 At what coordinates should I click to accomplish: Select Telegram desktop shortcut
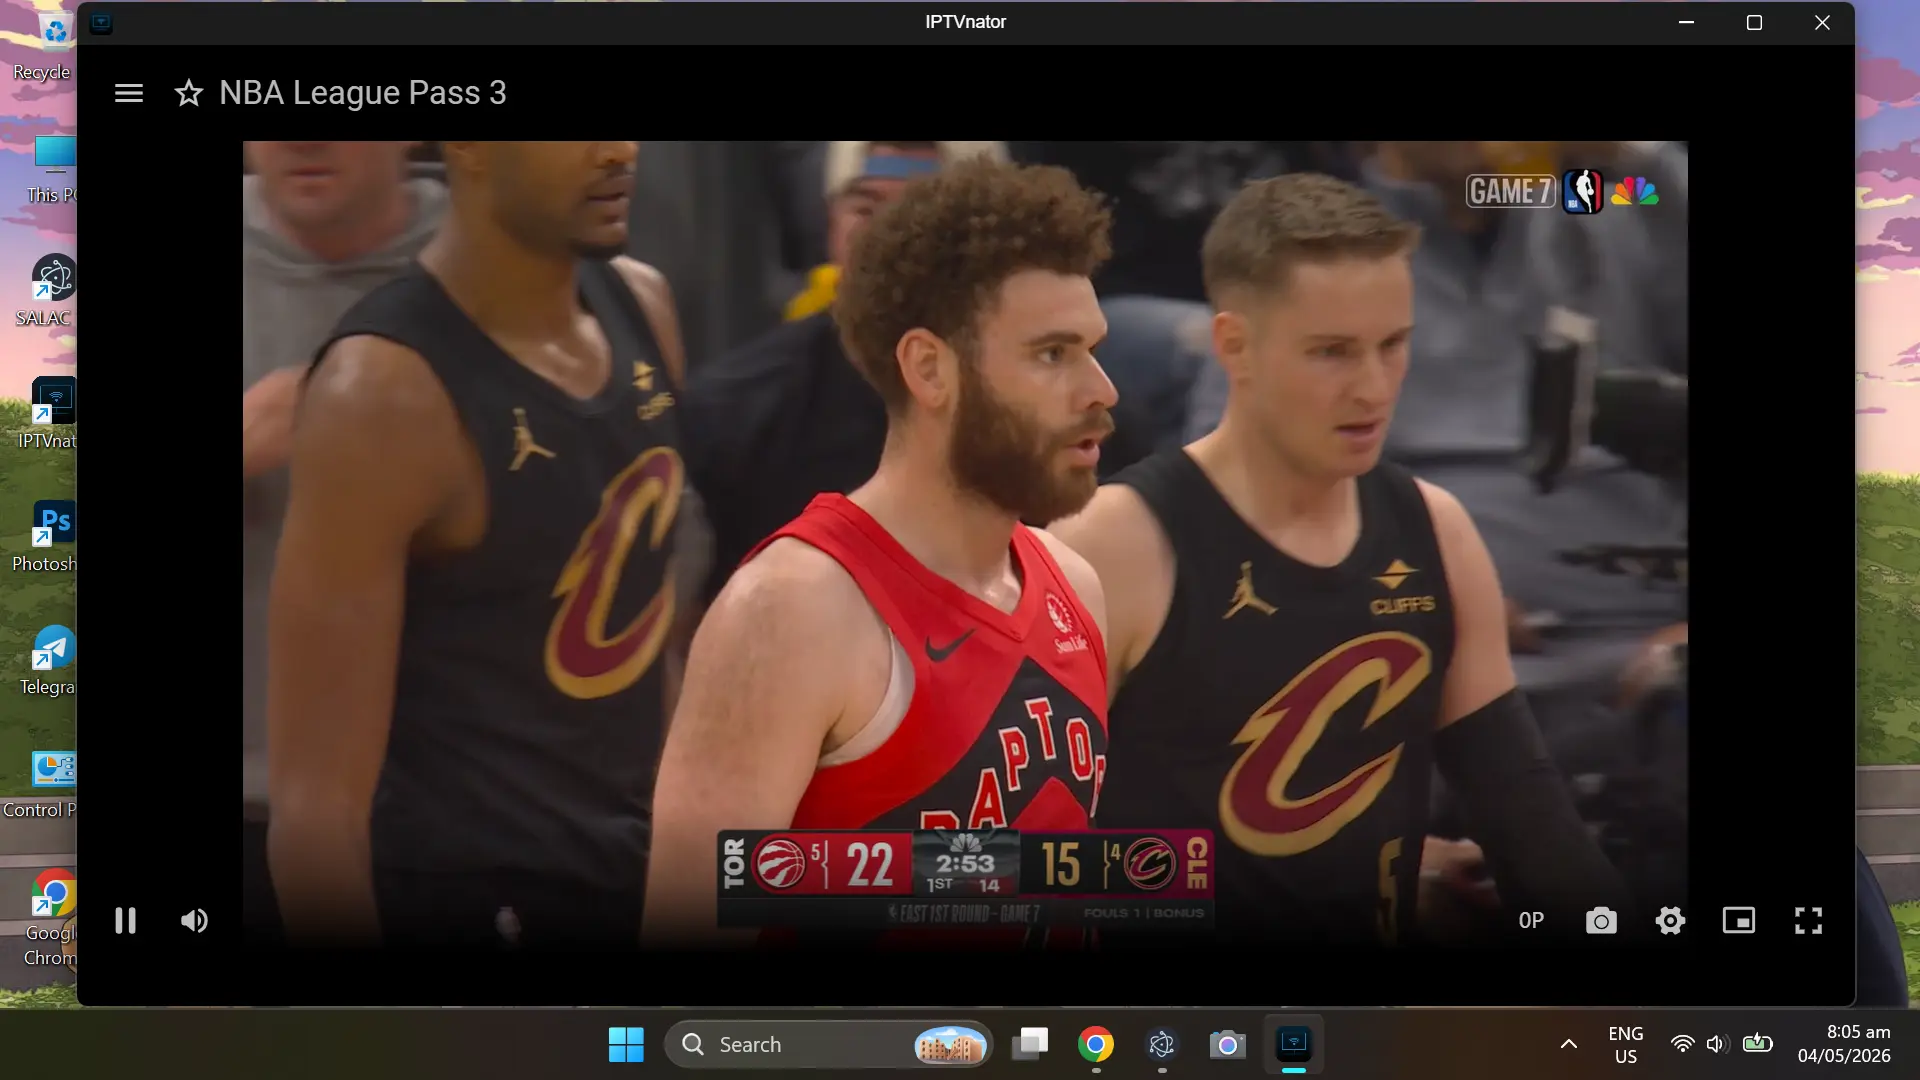pyautogui.click(x=48, y=660)
